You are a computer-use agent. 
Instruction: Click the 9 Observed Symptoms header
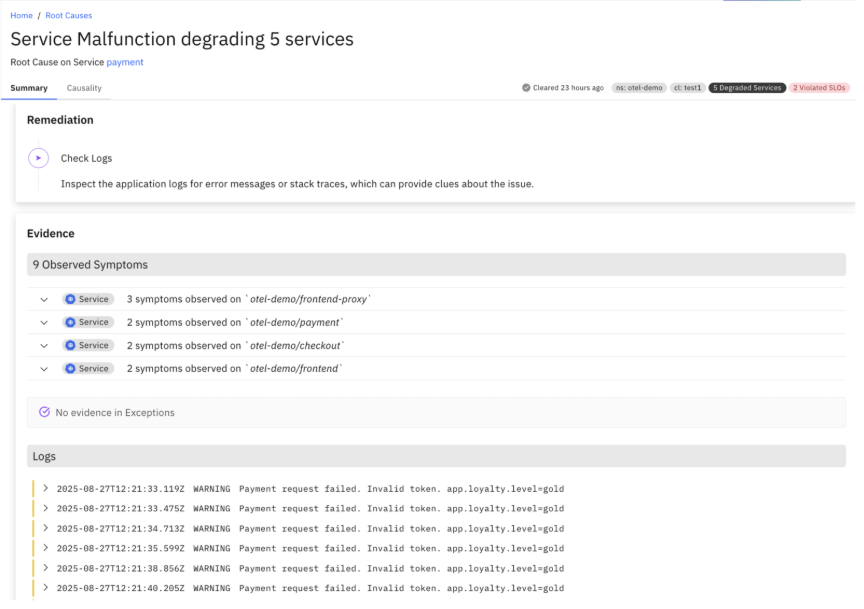[x=436, y=265]
